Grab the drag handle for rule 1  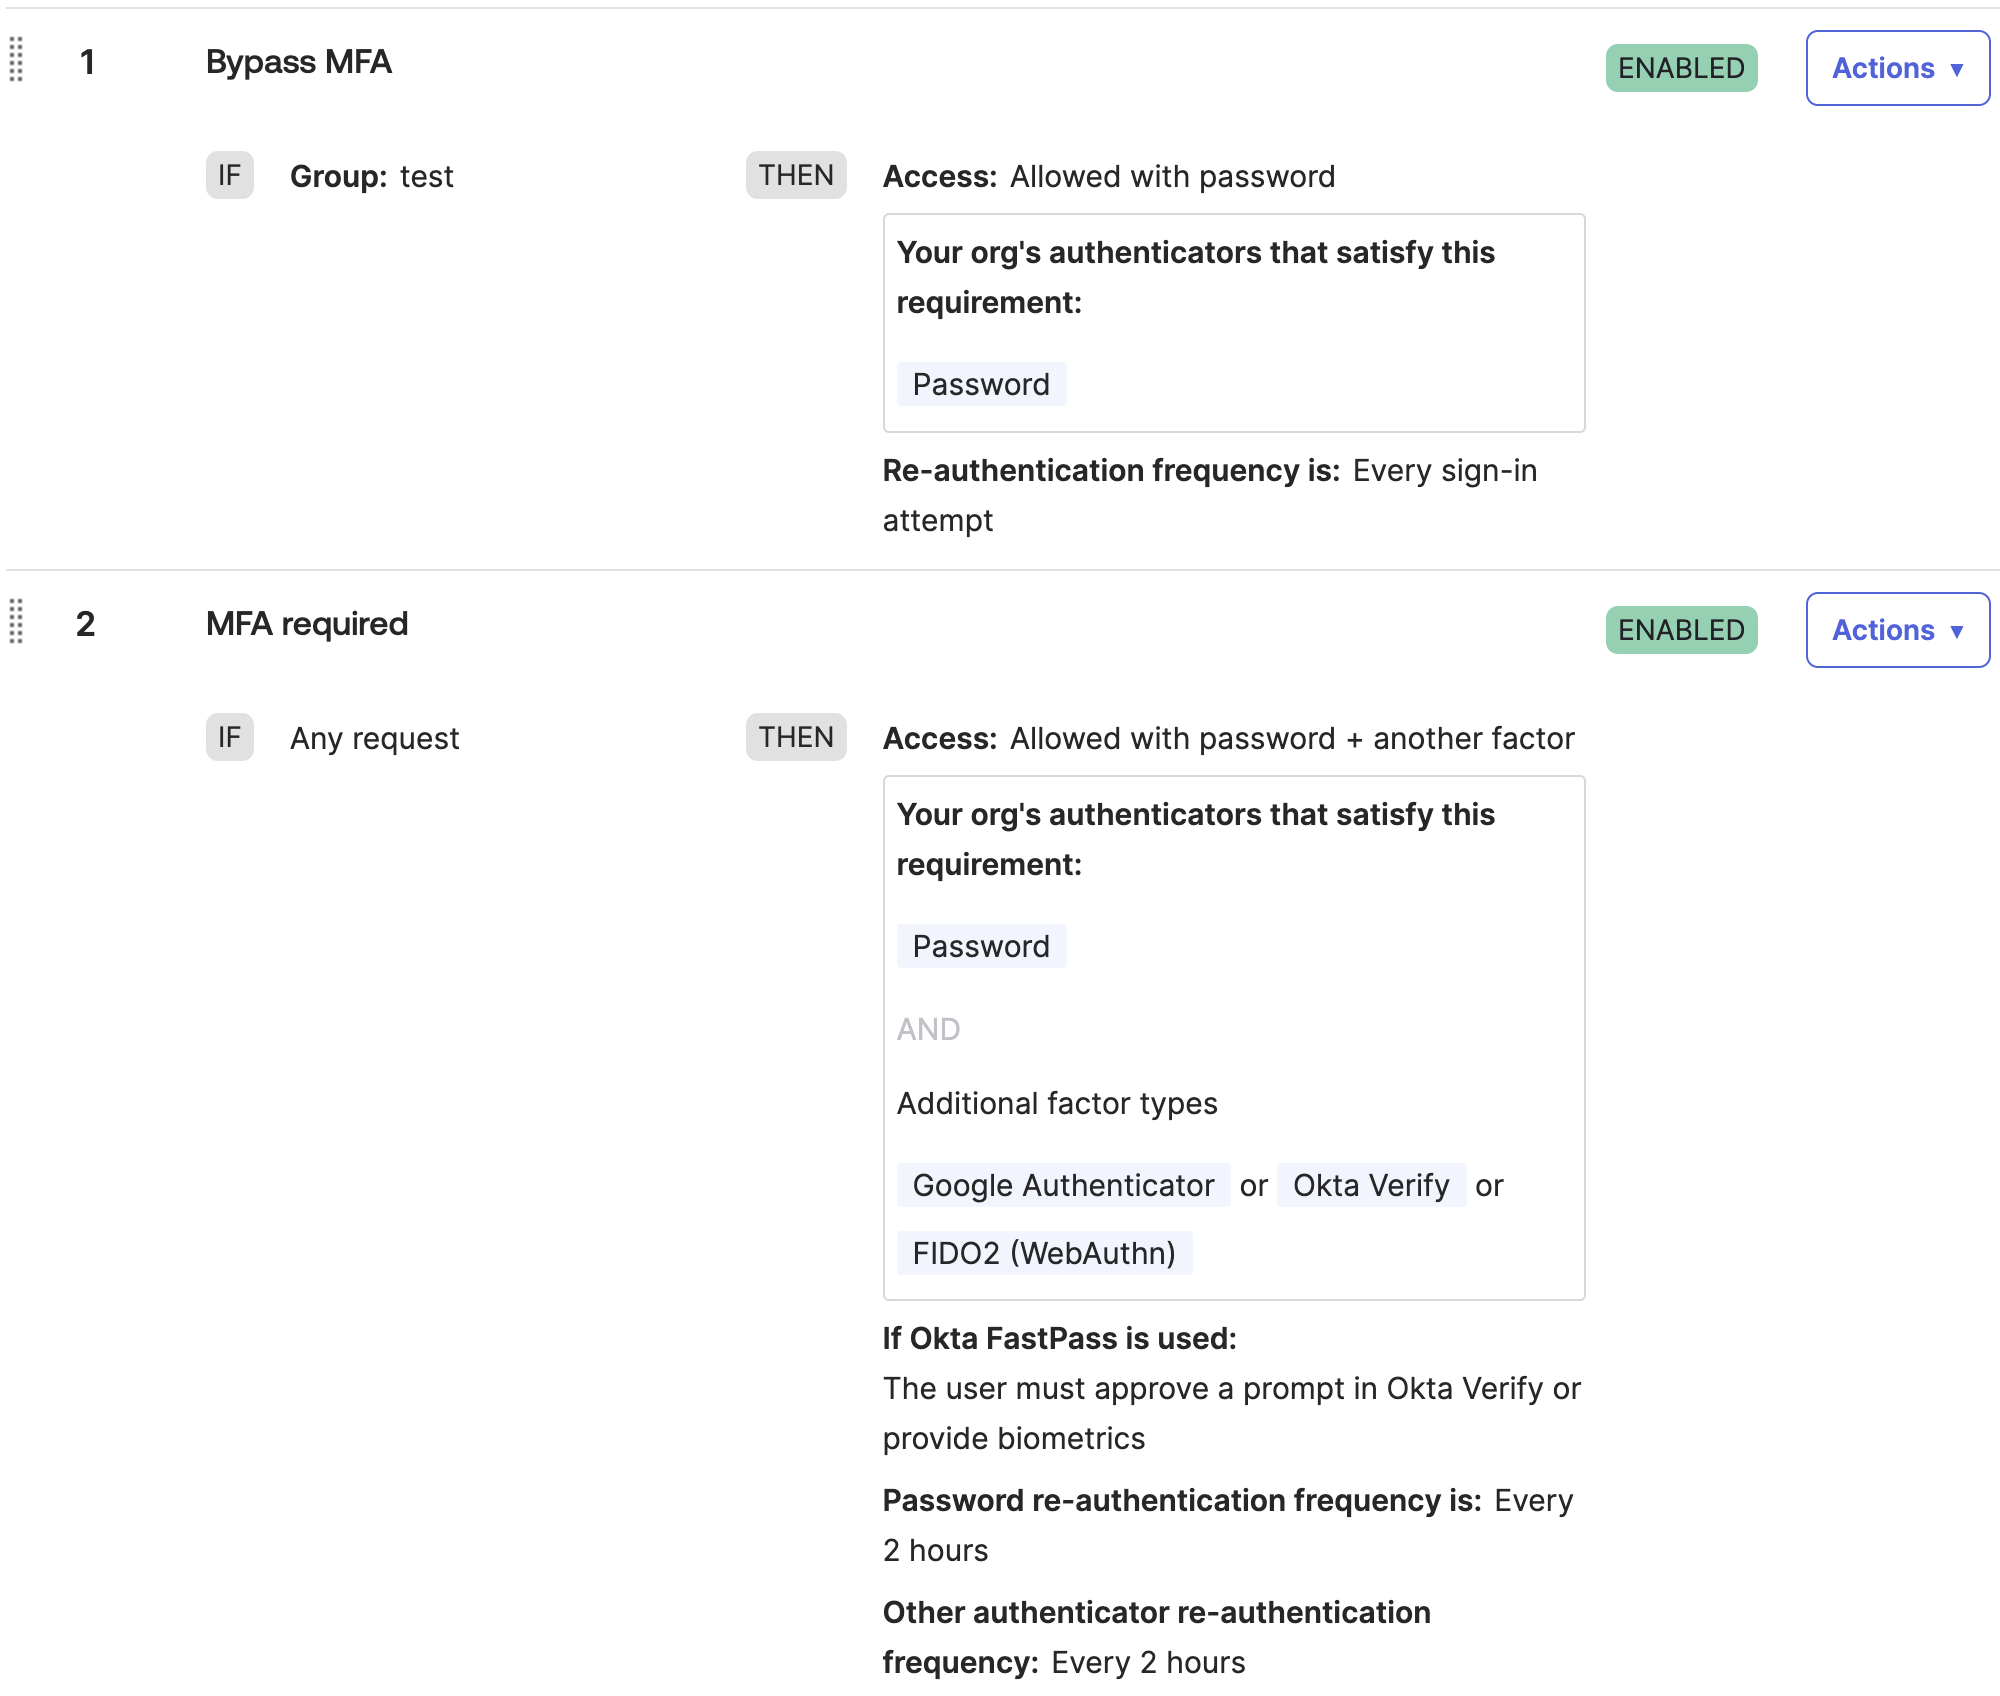[x=16, y=60]
